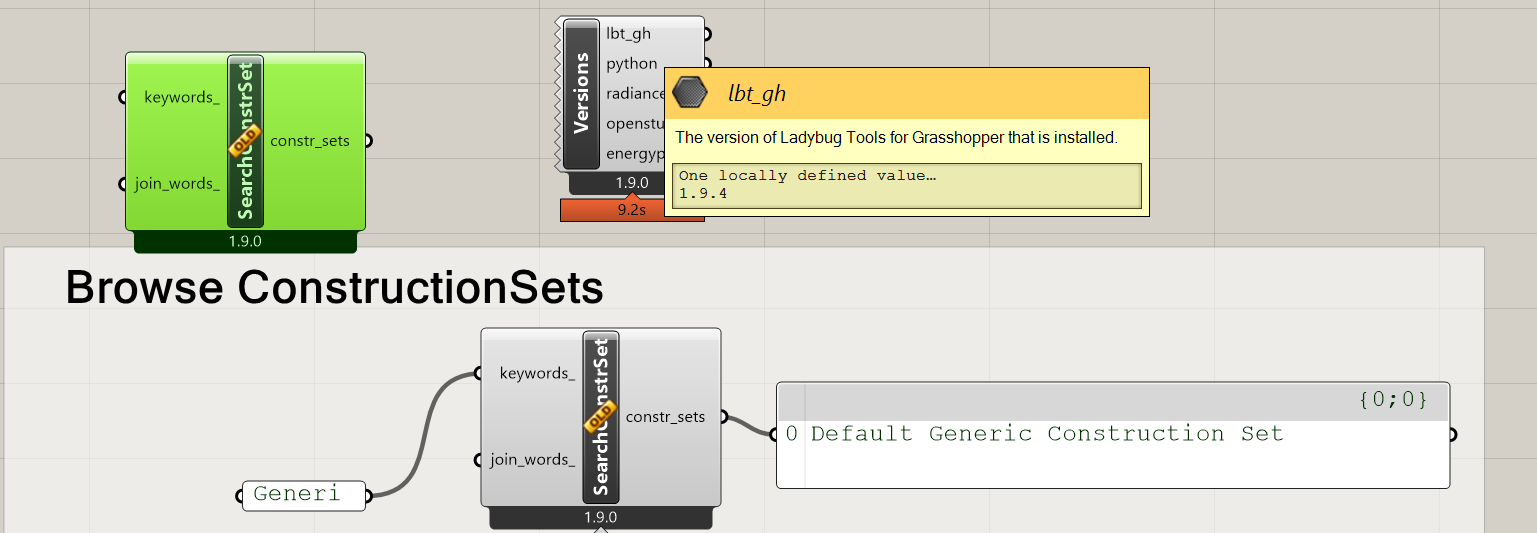Image resolution: width=1537 pixels, height=533 pixels.
Task: Click 1.9.0 version label under Versions component
Action: [632, 183]
